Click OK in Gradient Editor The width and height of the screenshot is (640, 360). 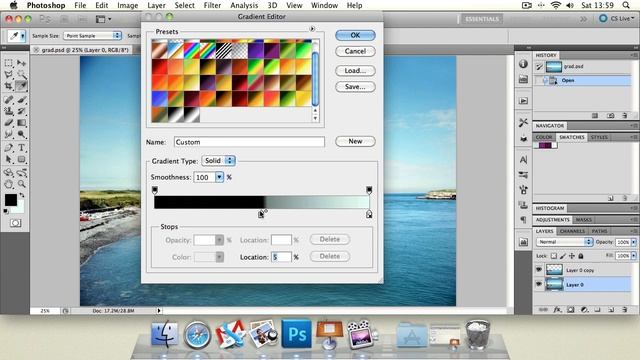[355, 35]
